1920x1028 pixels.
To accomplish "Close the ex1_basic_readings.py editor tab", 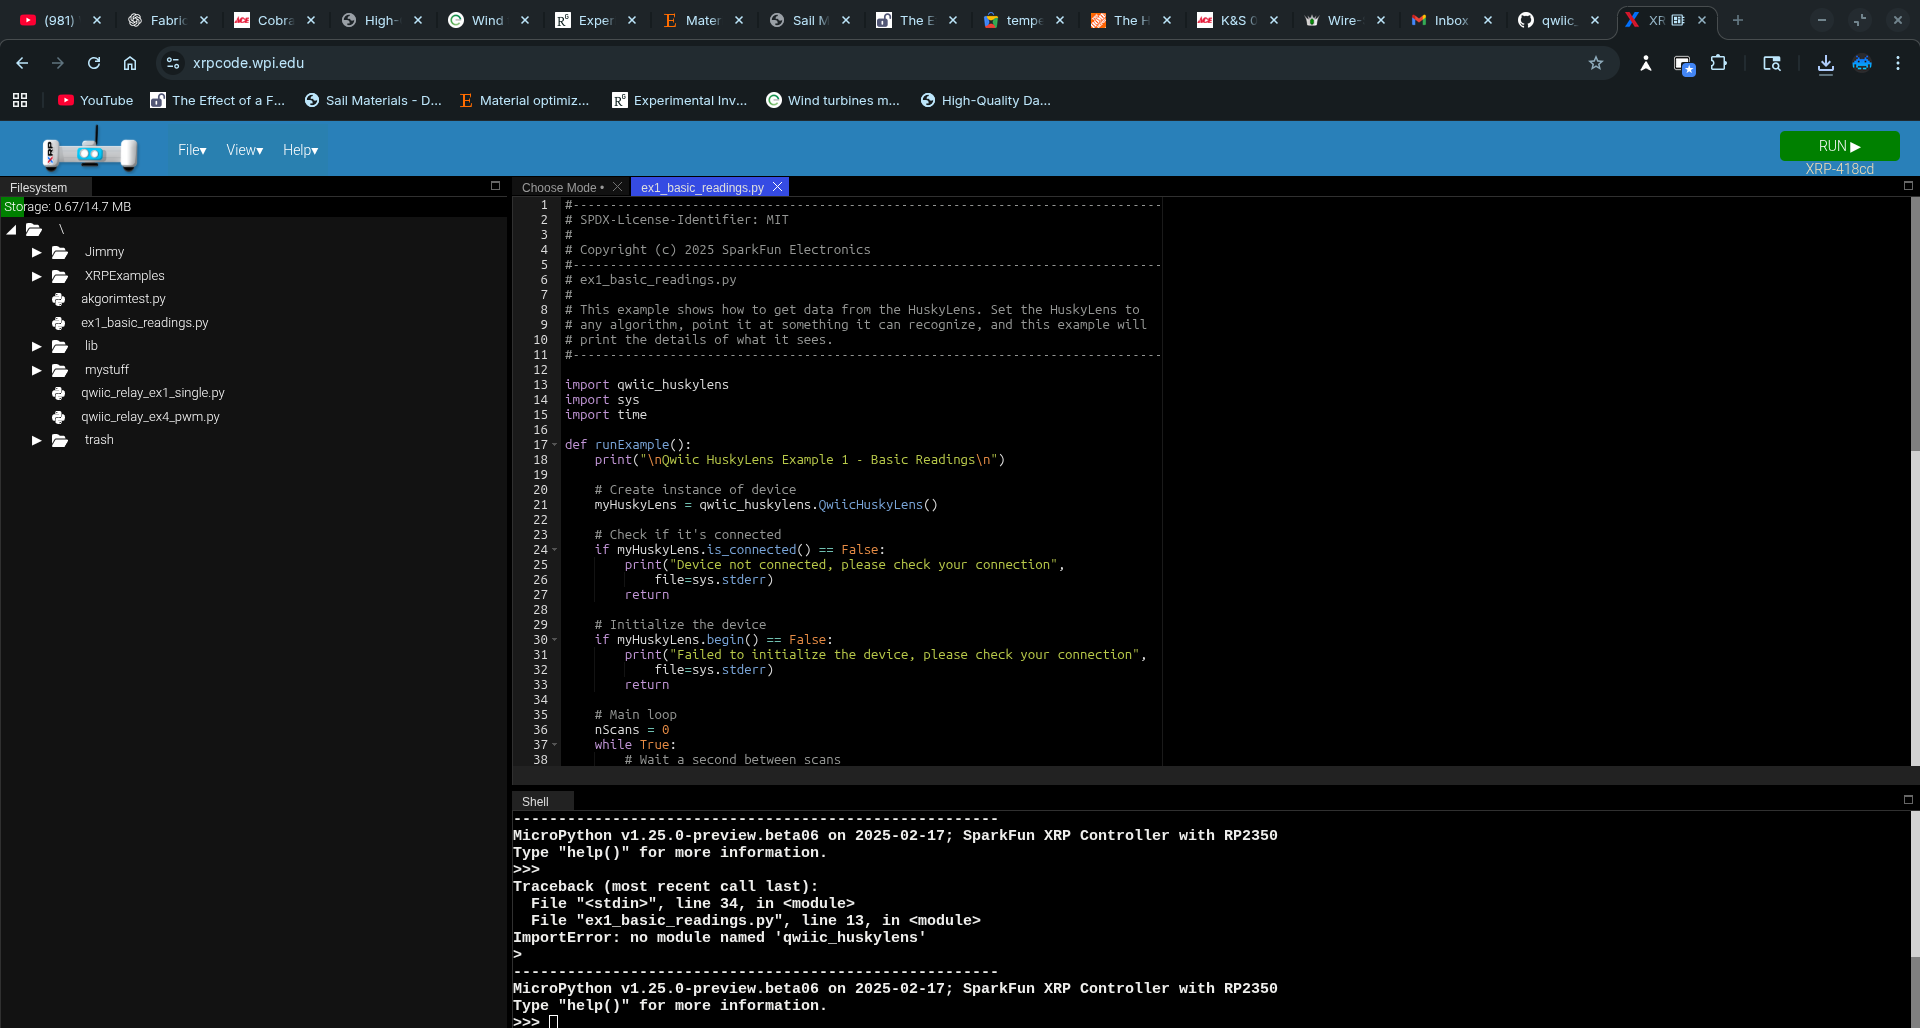I will click(777, 187).
